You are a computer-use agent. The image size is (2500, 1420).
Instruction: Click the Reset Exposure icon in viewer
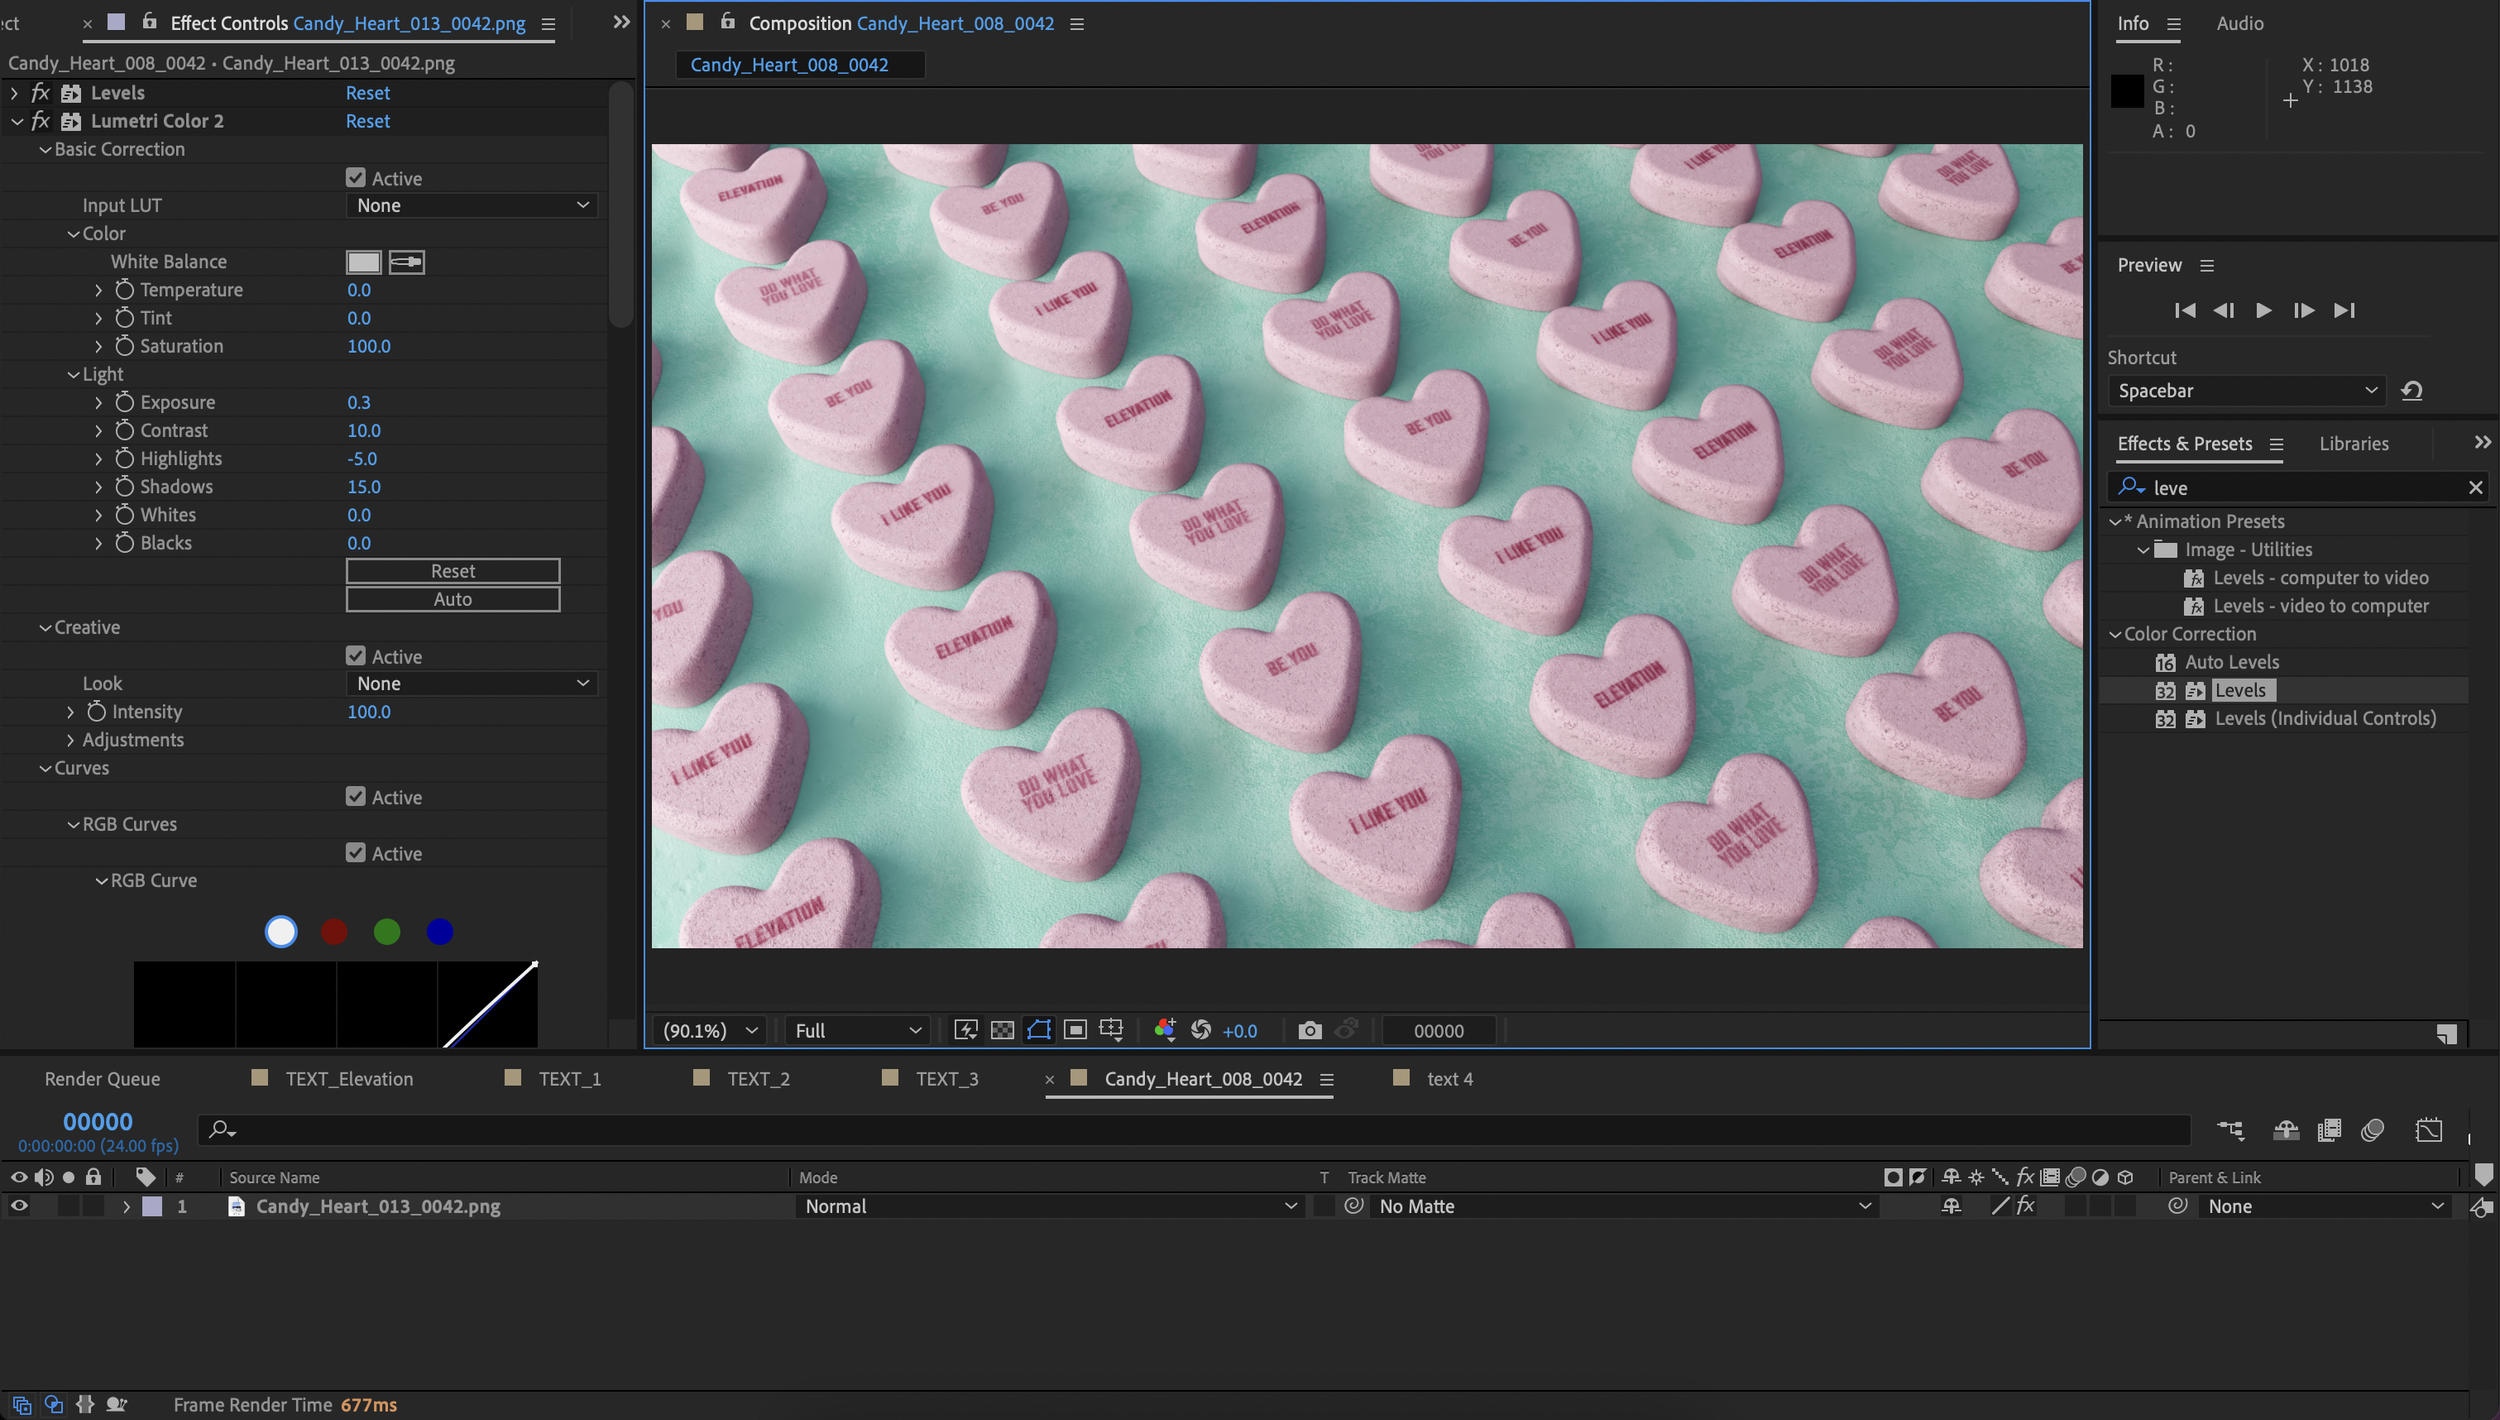(x=1201, y=1030)
